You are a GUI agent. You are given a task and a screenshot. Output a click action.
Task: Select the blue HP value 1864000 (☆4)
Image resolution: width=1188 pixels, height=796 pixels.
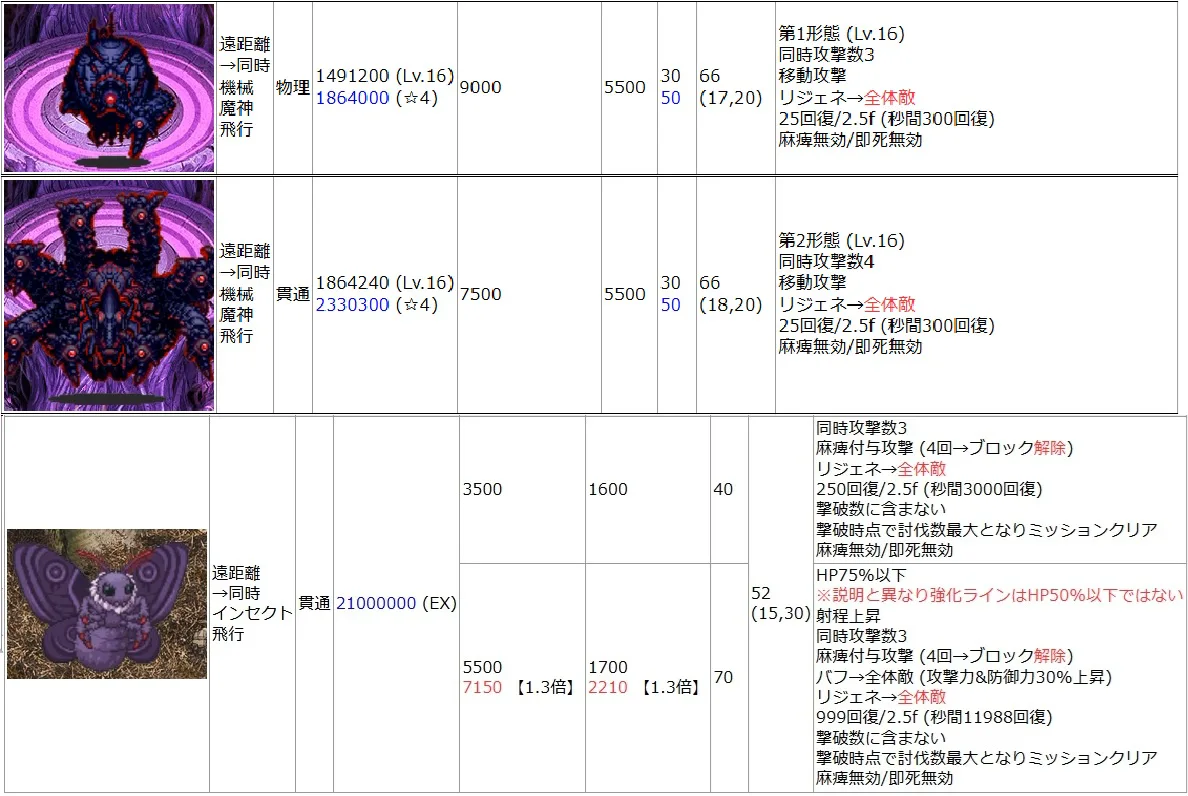click(377, 98)
